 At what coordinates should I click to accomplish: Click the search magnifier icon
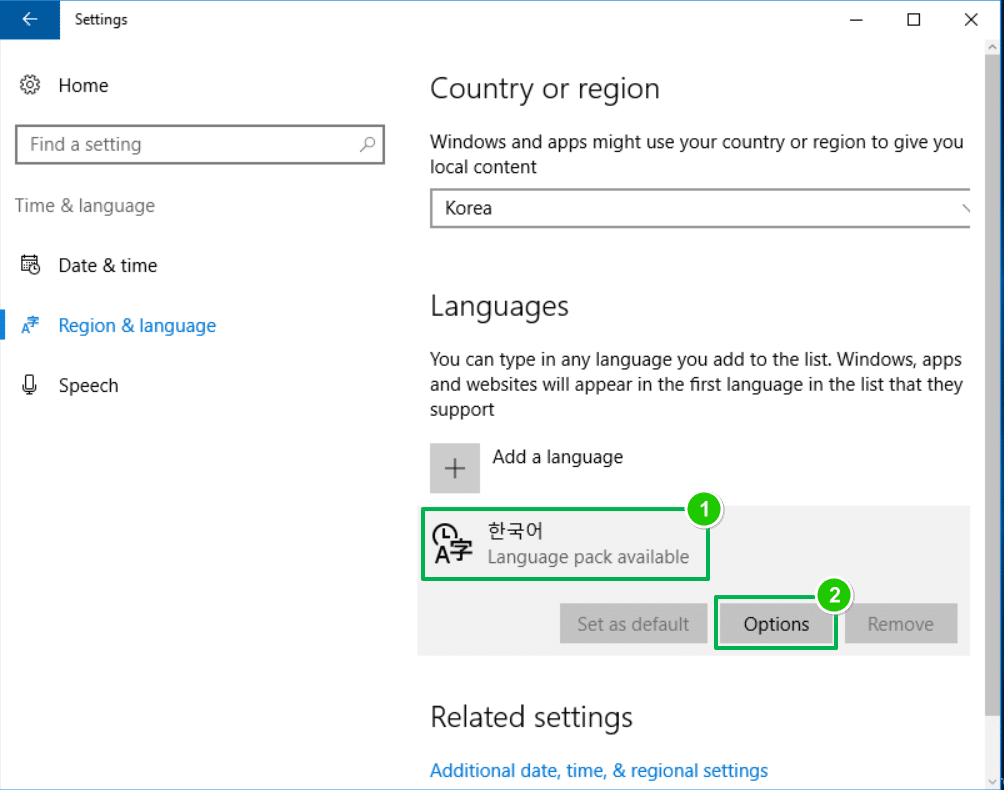tap(368, 145)
